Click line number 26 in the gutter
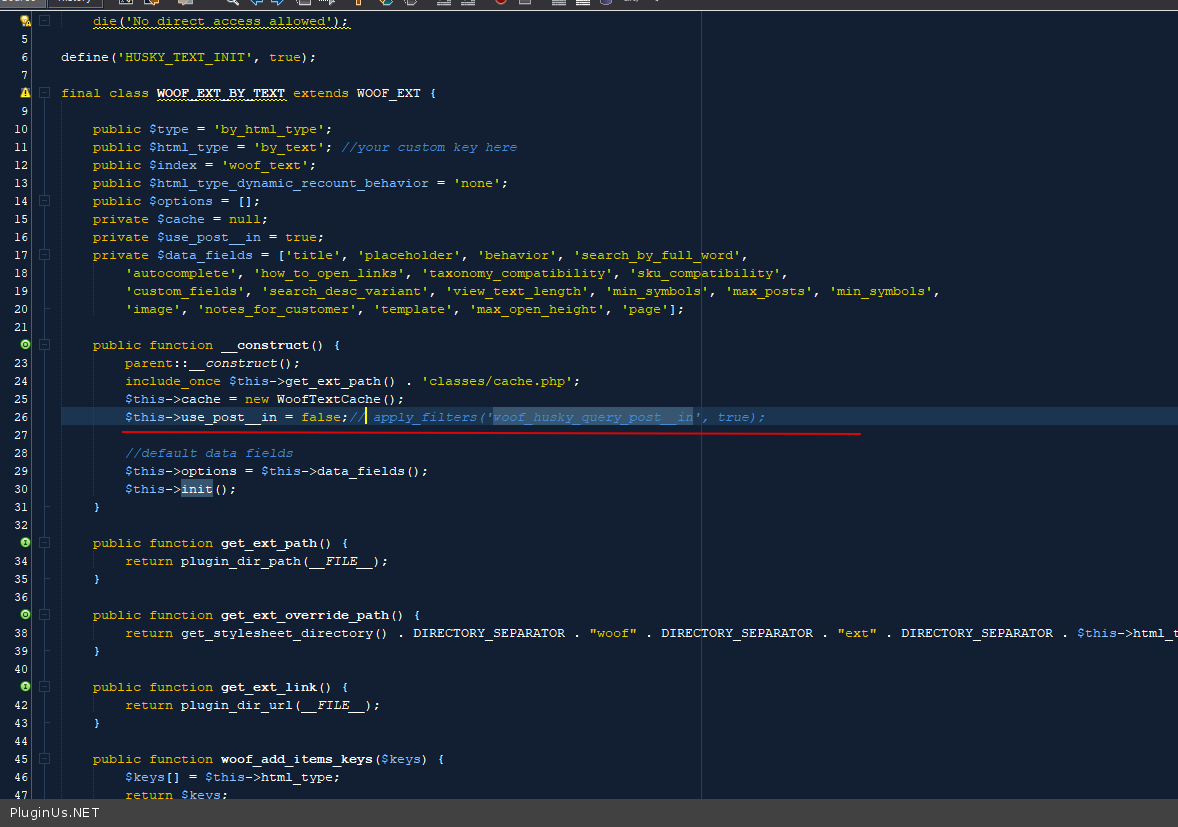The height and width of the screenshot is (827, 1178). [x=21, y=417]
